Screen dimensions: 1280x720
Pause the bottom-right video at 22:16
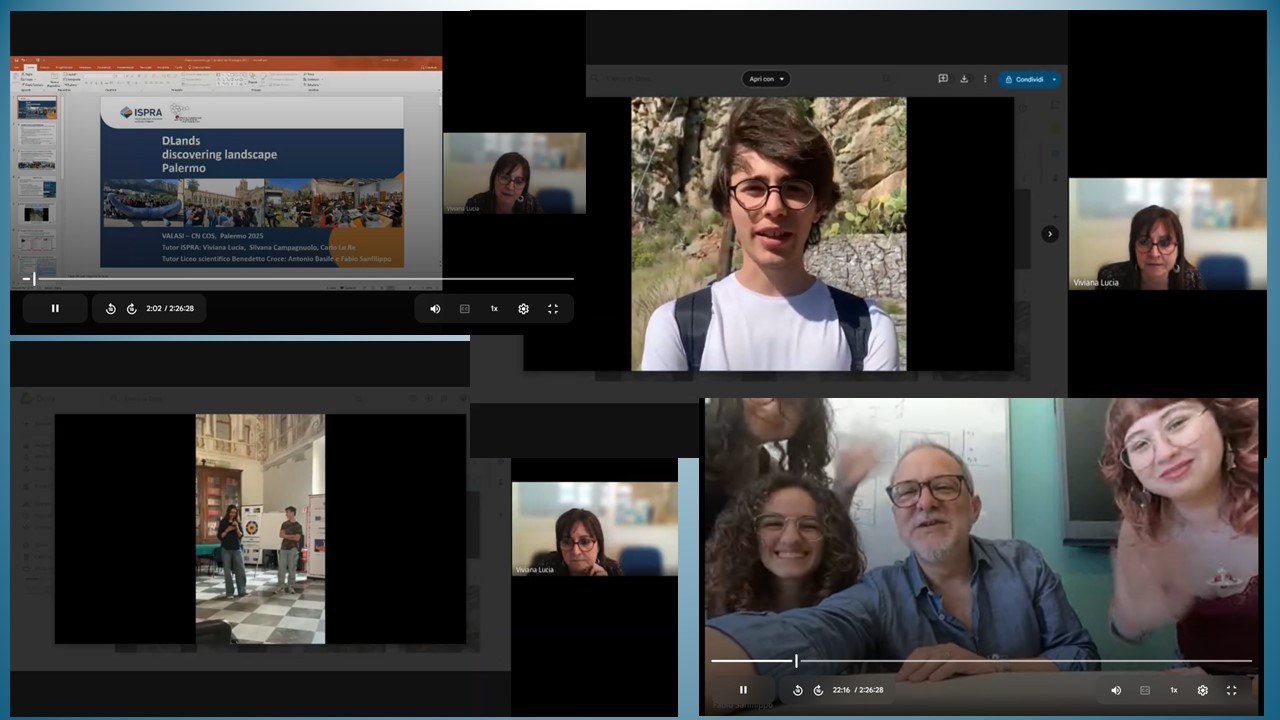pos(743,690)
